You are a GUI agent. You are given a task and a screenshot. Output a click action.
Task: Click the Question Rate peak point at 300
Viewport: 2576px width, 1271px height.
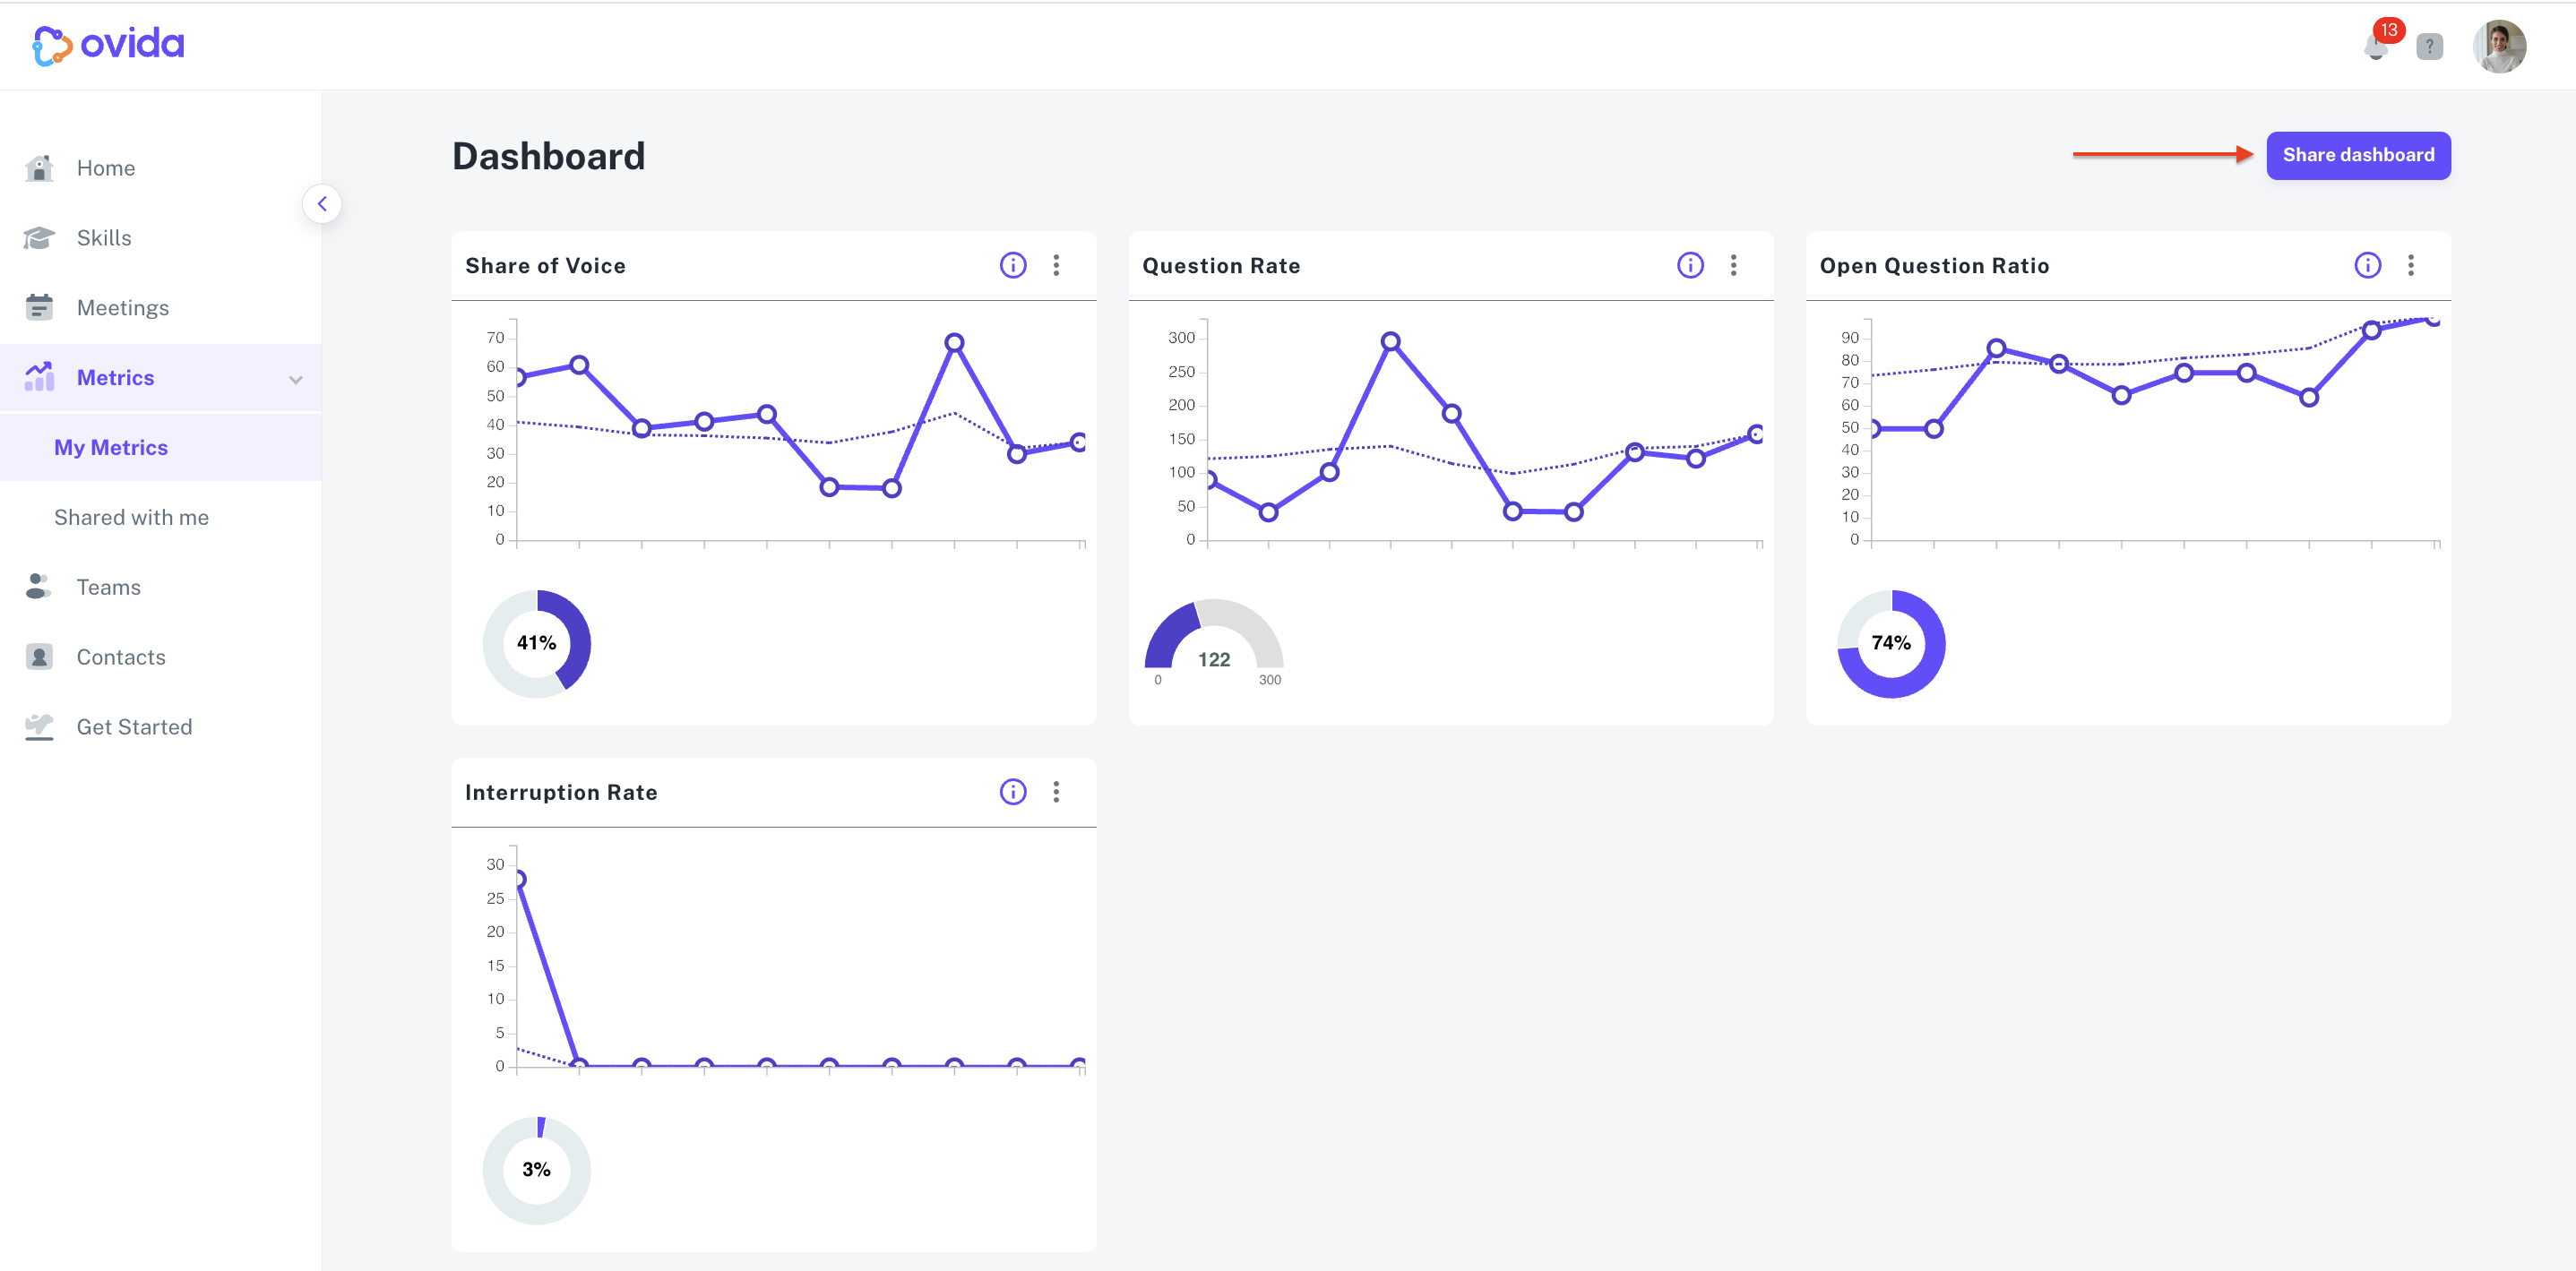pyautogui.click(x=1390, y=341)
